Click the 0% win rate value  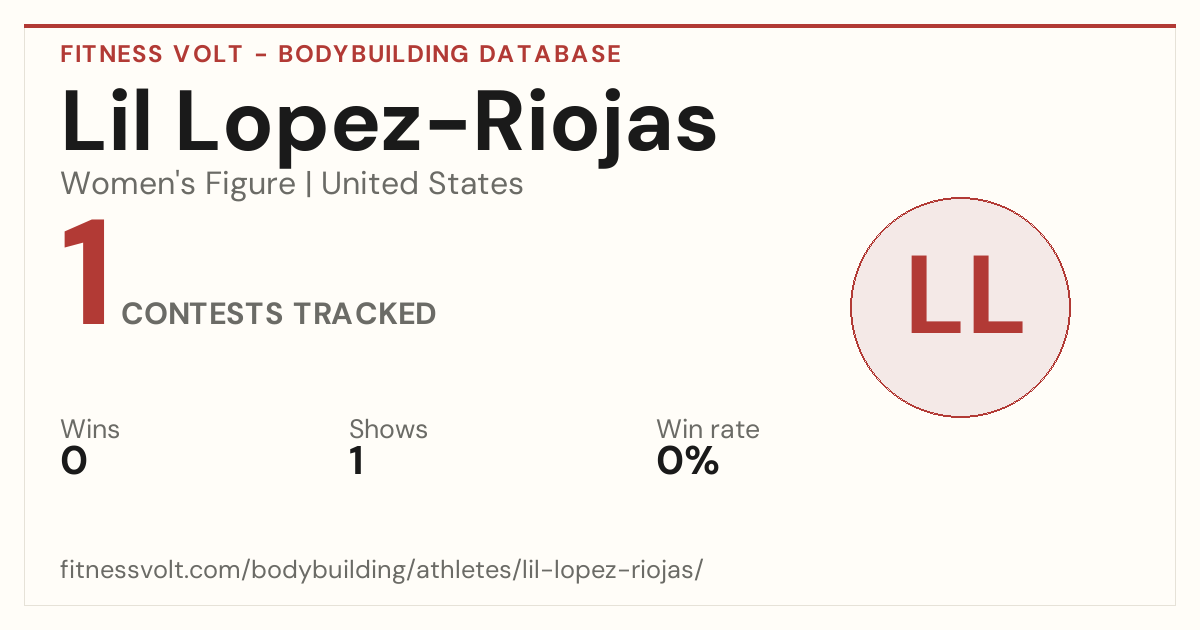(x=688, y=461)
